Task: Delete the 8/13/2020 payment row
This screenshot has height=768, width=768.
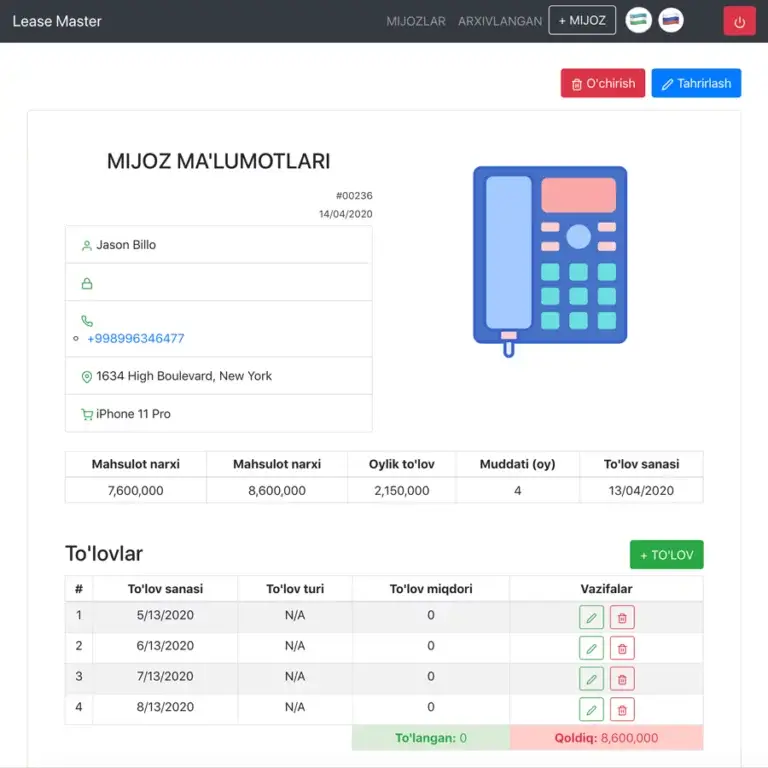Action: tap(622, 710)
